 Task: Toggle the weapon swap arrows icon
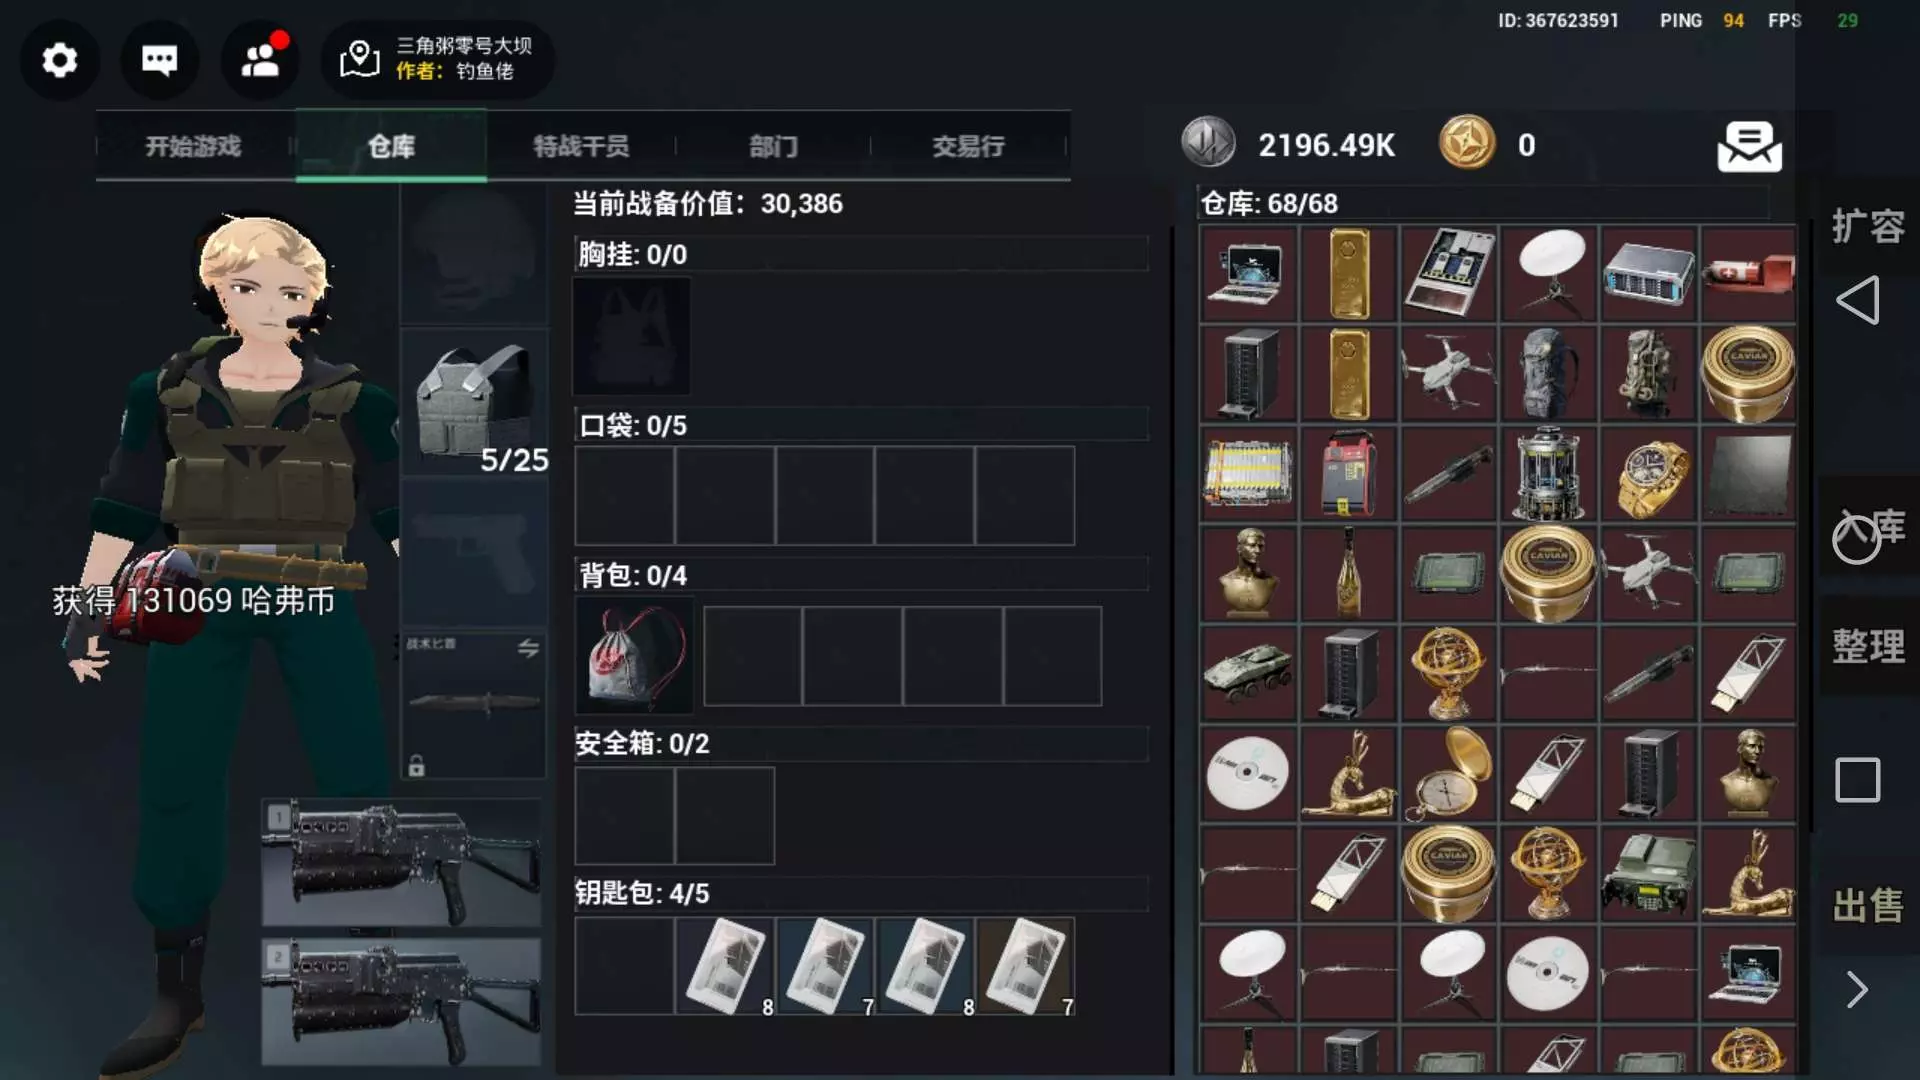tap(528, 648)
